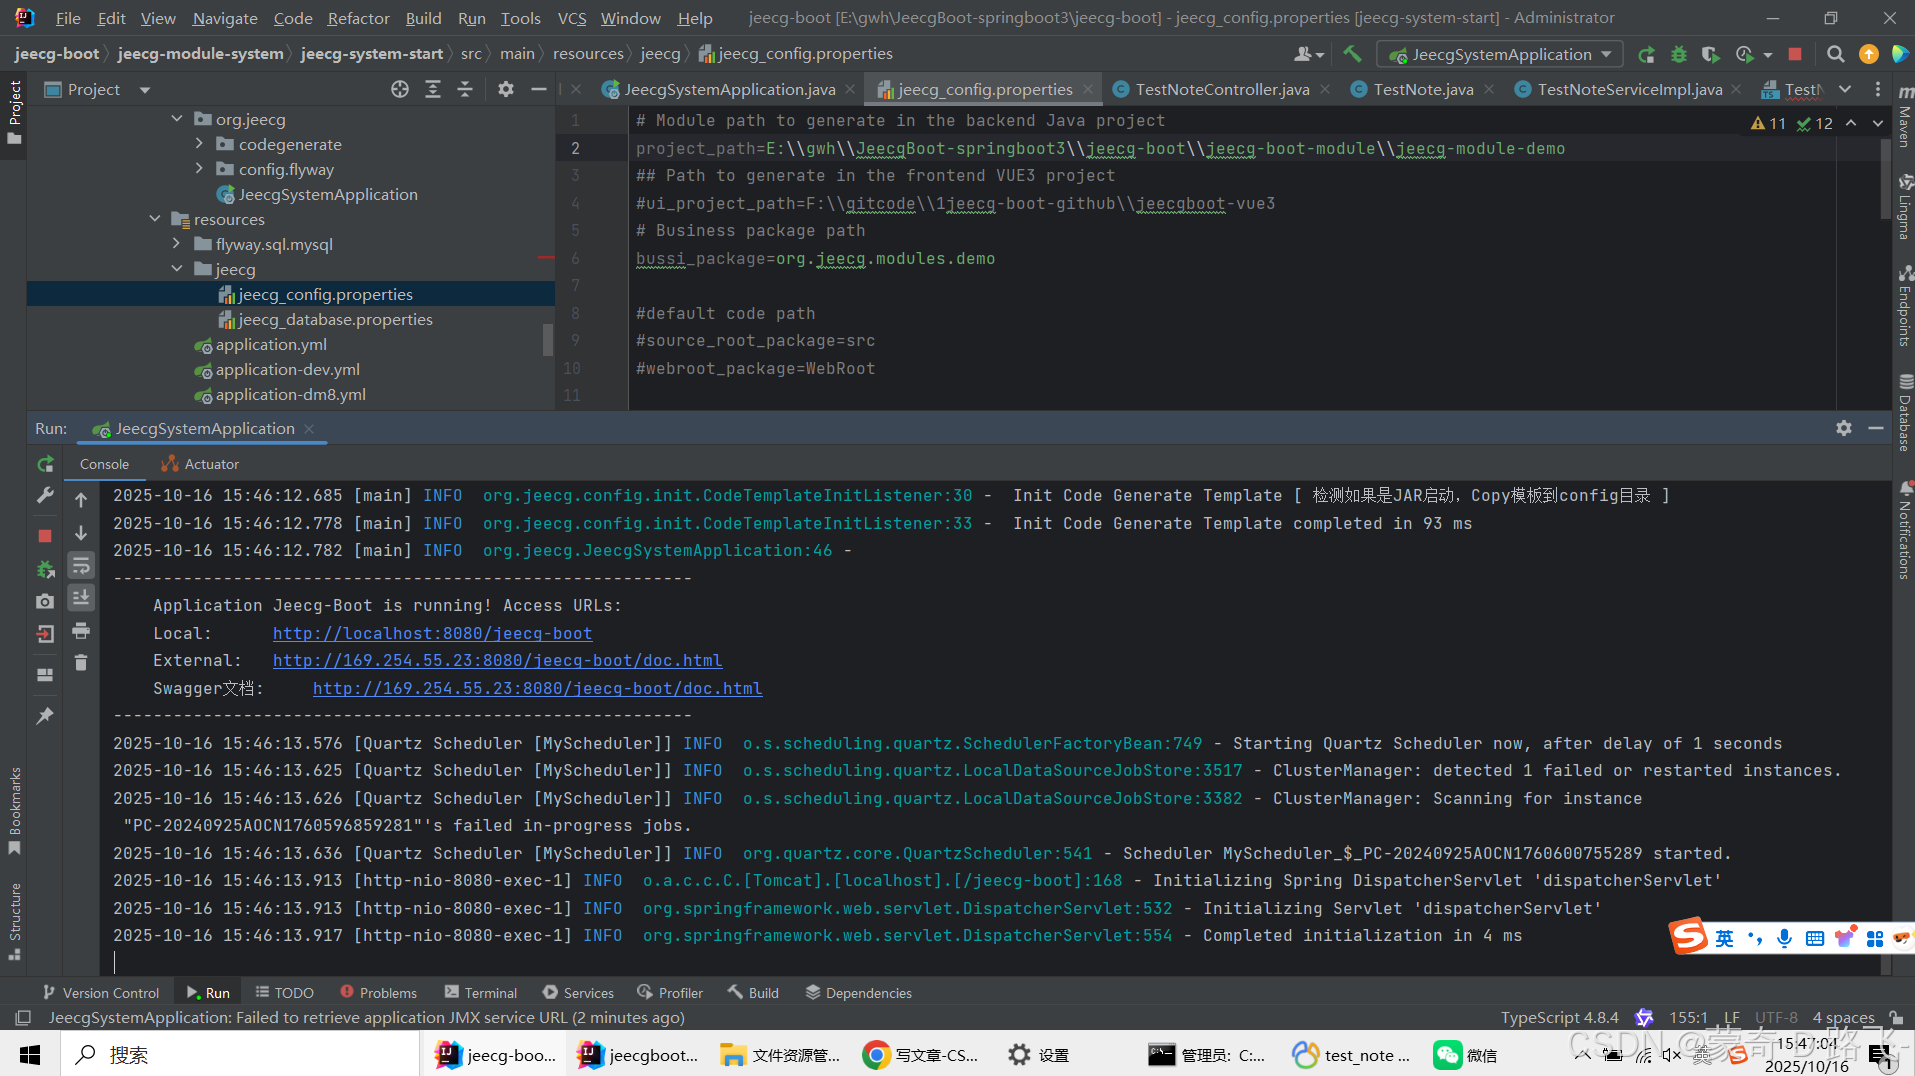Open Search Everywhere magnifier icon
The width and height of the screenshot is (1915, 1076).
1836,54
